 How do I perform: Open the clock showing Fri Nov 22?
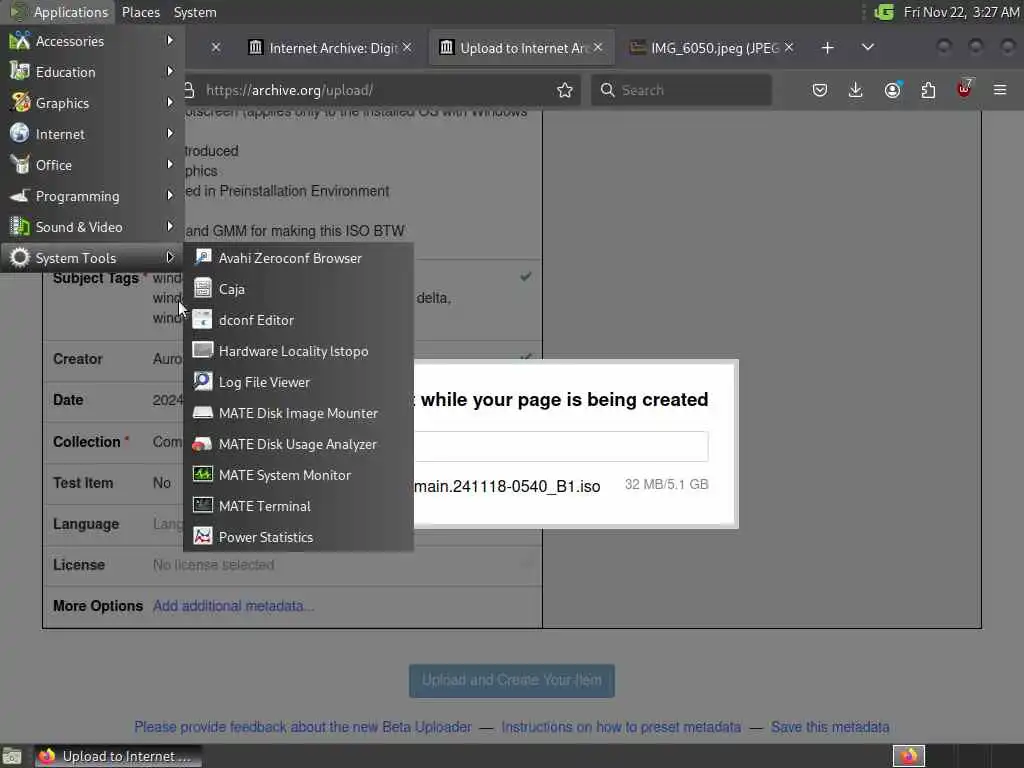click(x=961, y=12)
